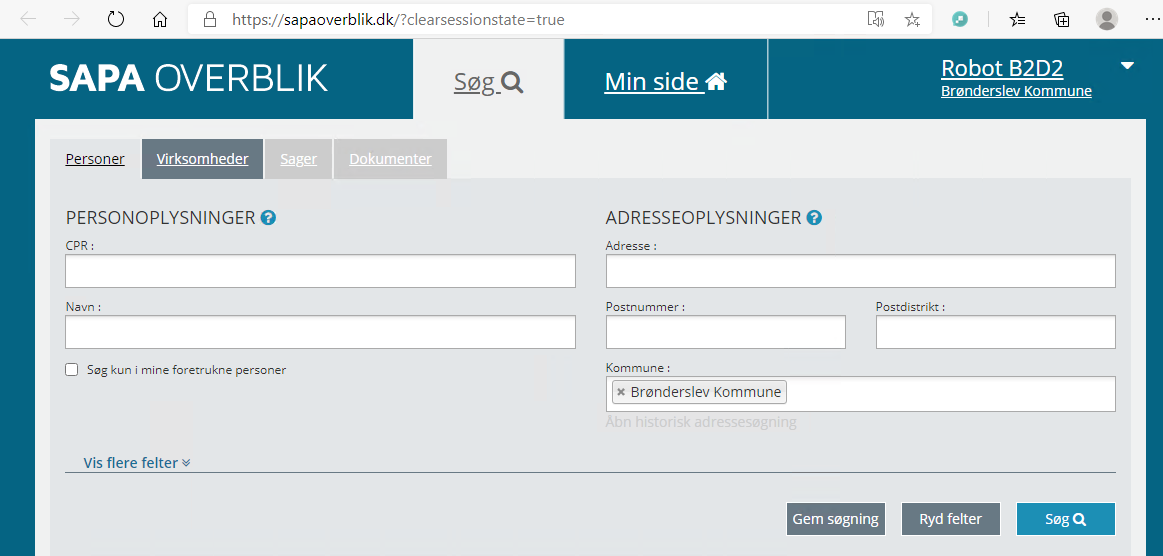
Task: Expand 'Vis flere felter' section
Action: tap(137, 463)
